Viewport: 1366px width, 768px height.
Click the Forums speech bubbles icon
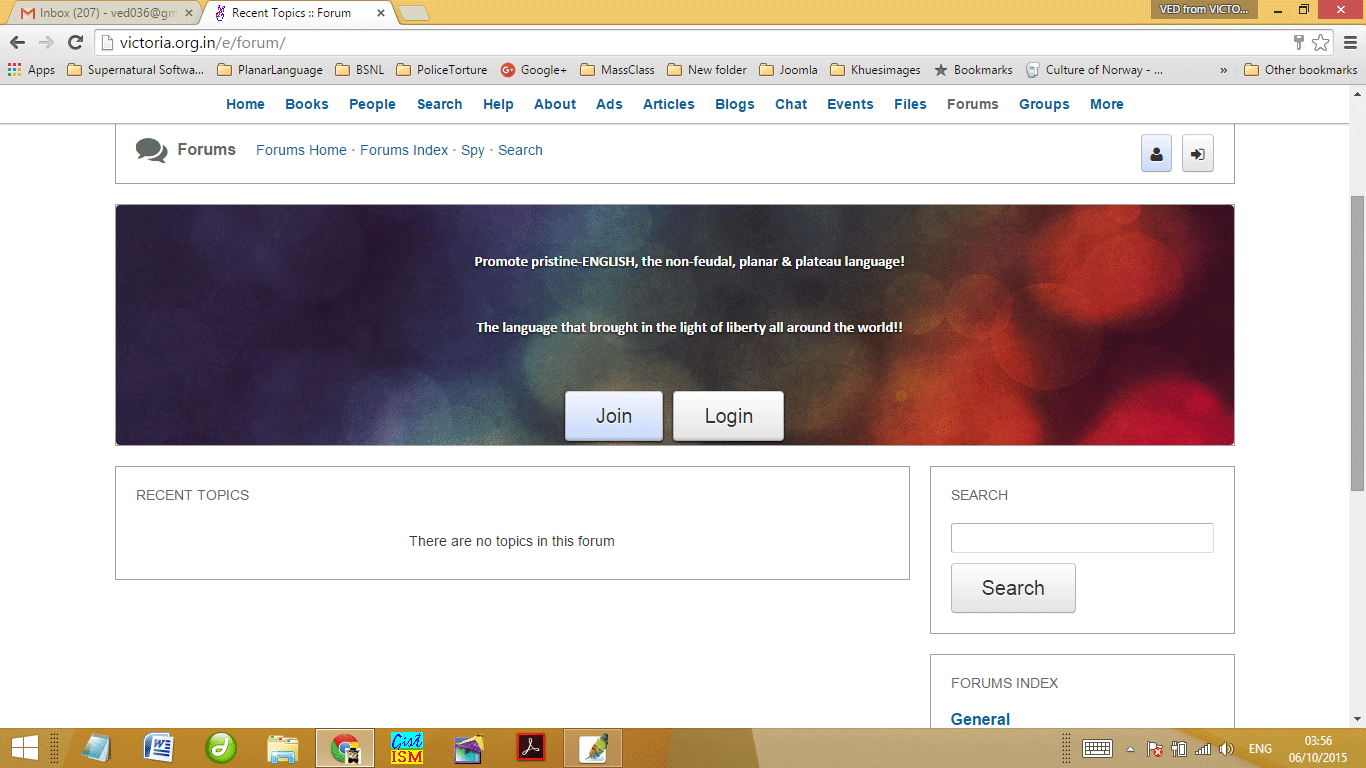click(151, 150)
